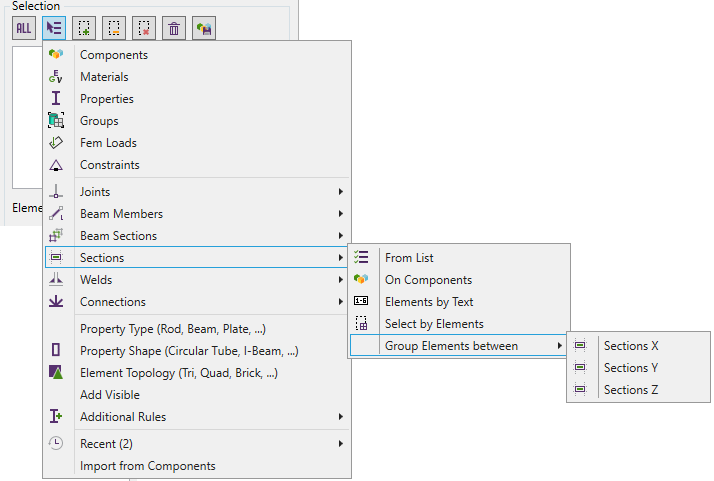The width and height of the screenshot is (714, 481).
Task: Open the Additional Rules submenu
Action: click(x=123, y=417)
